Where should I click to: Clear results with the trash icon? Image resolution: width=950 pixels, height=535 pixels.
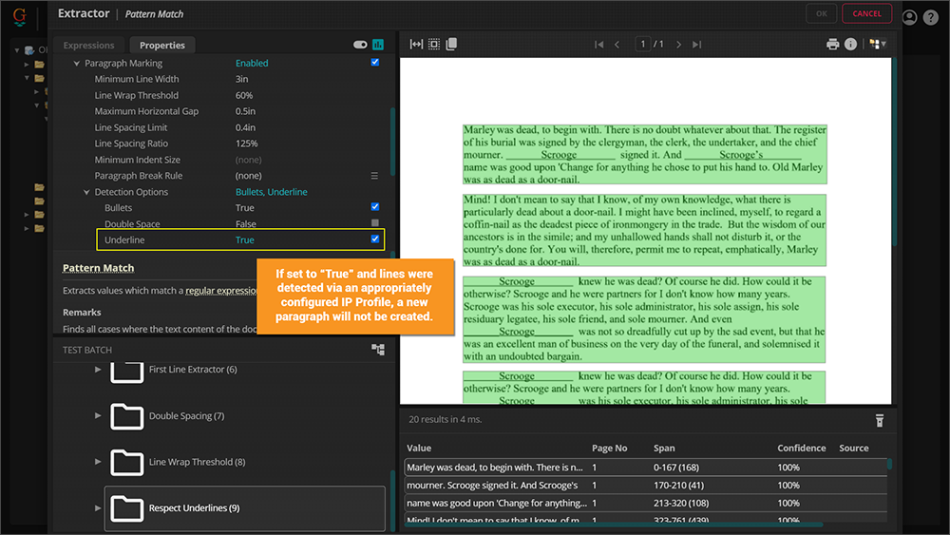pyautogui.click(x=880, y=420)
